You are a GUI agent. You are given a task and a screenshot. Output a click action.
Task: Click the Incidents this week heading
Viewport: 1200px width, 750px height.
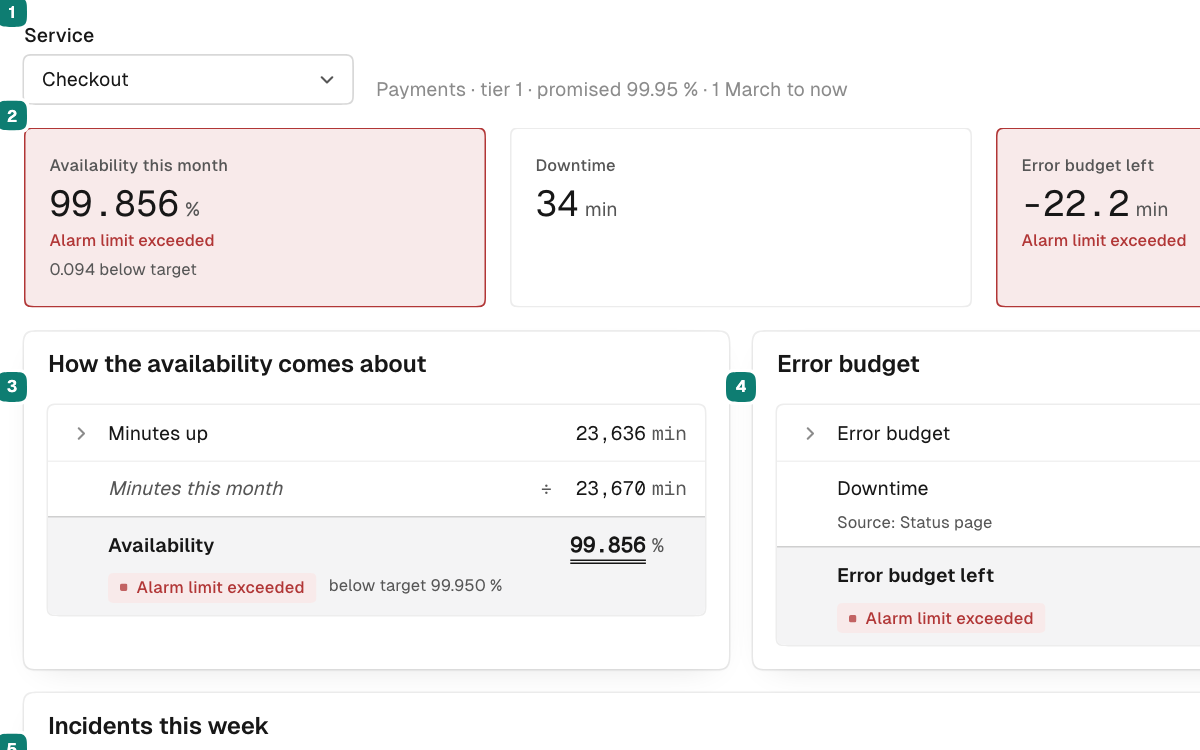point(158,726)
